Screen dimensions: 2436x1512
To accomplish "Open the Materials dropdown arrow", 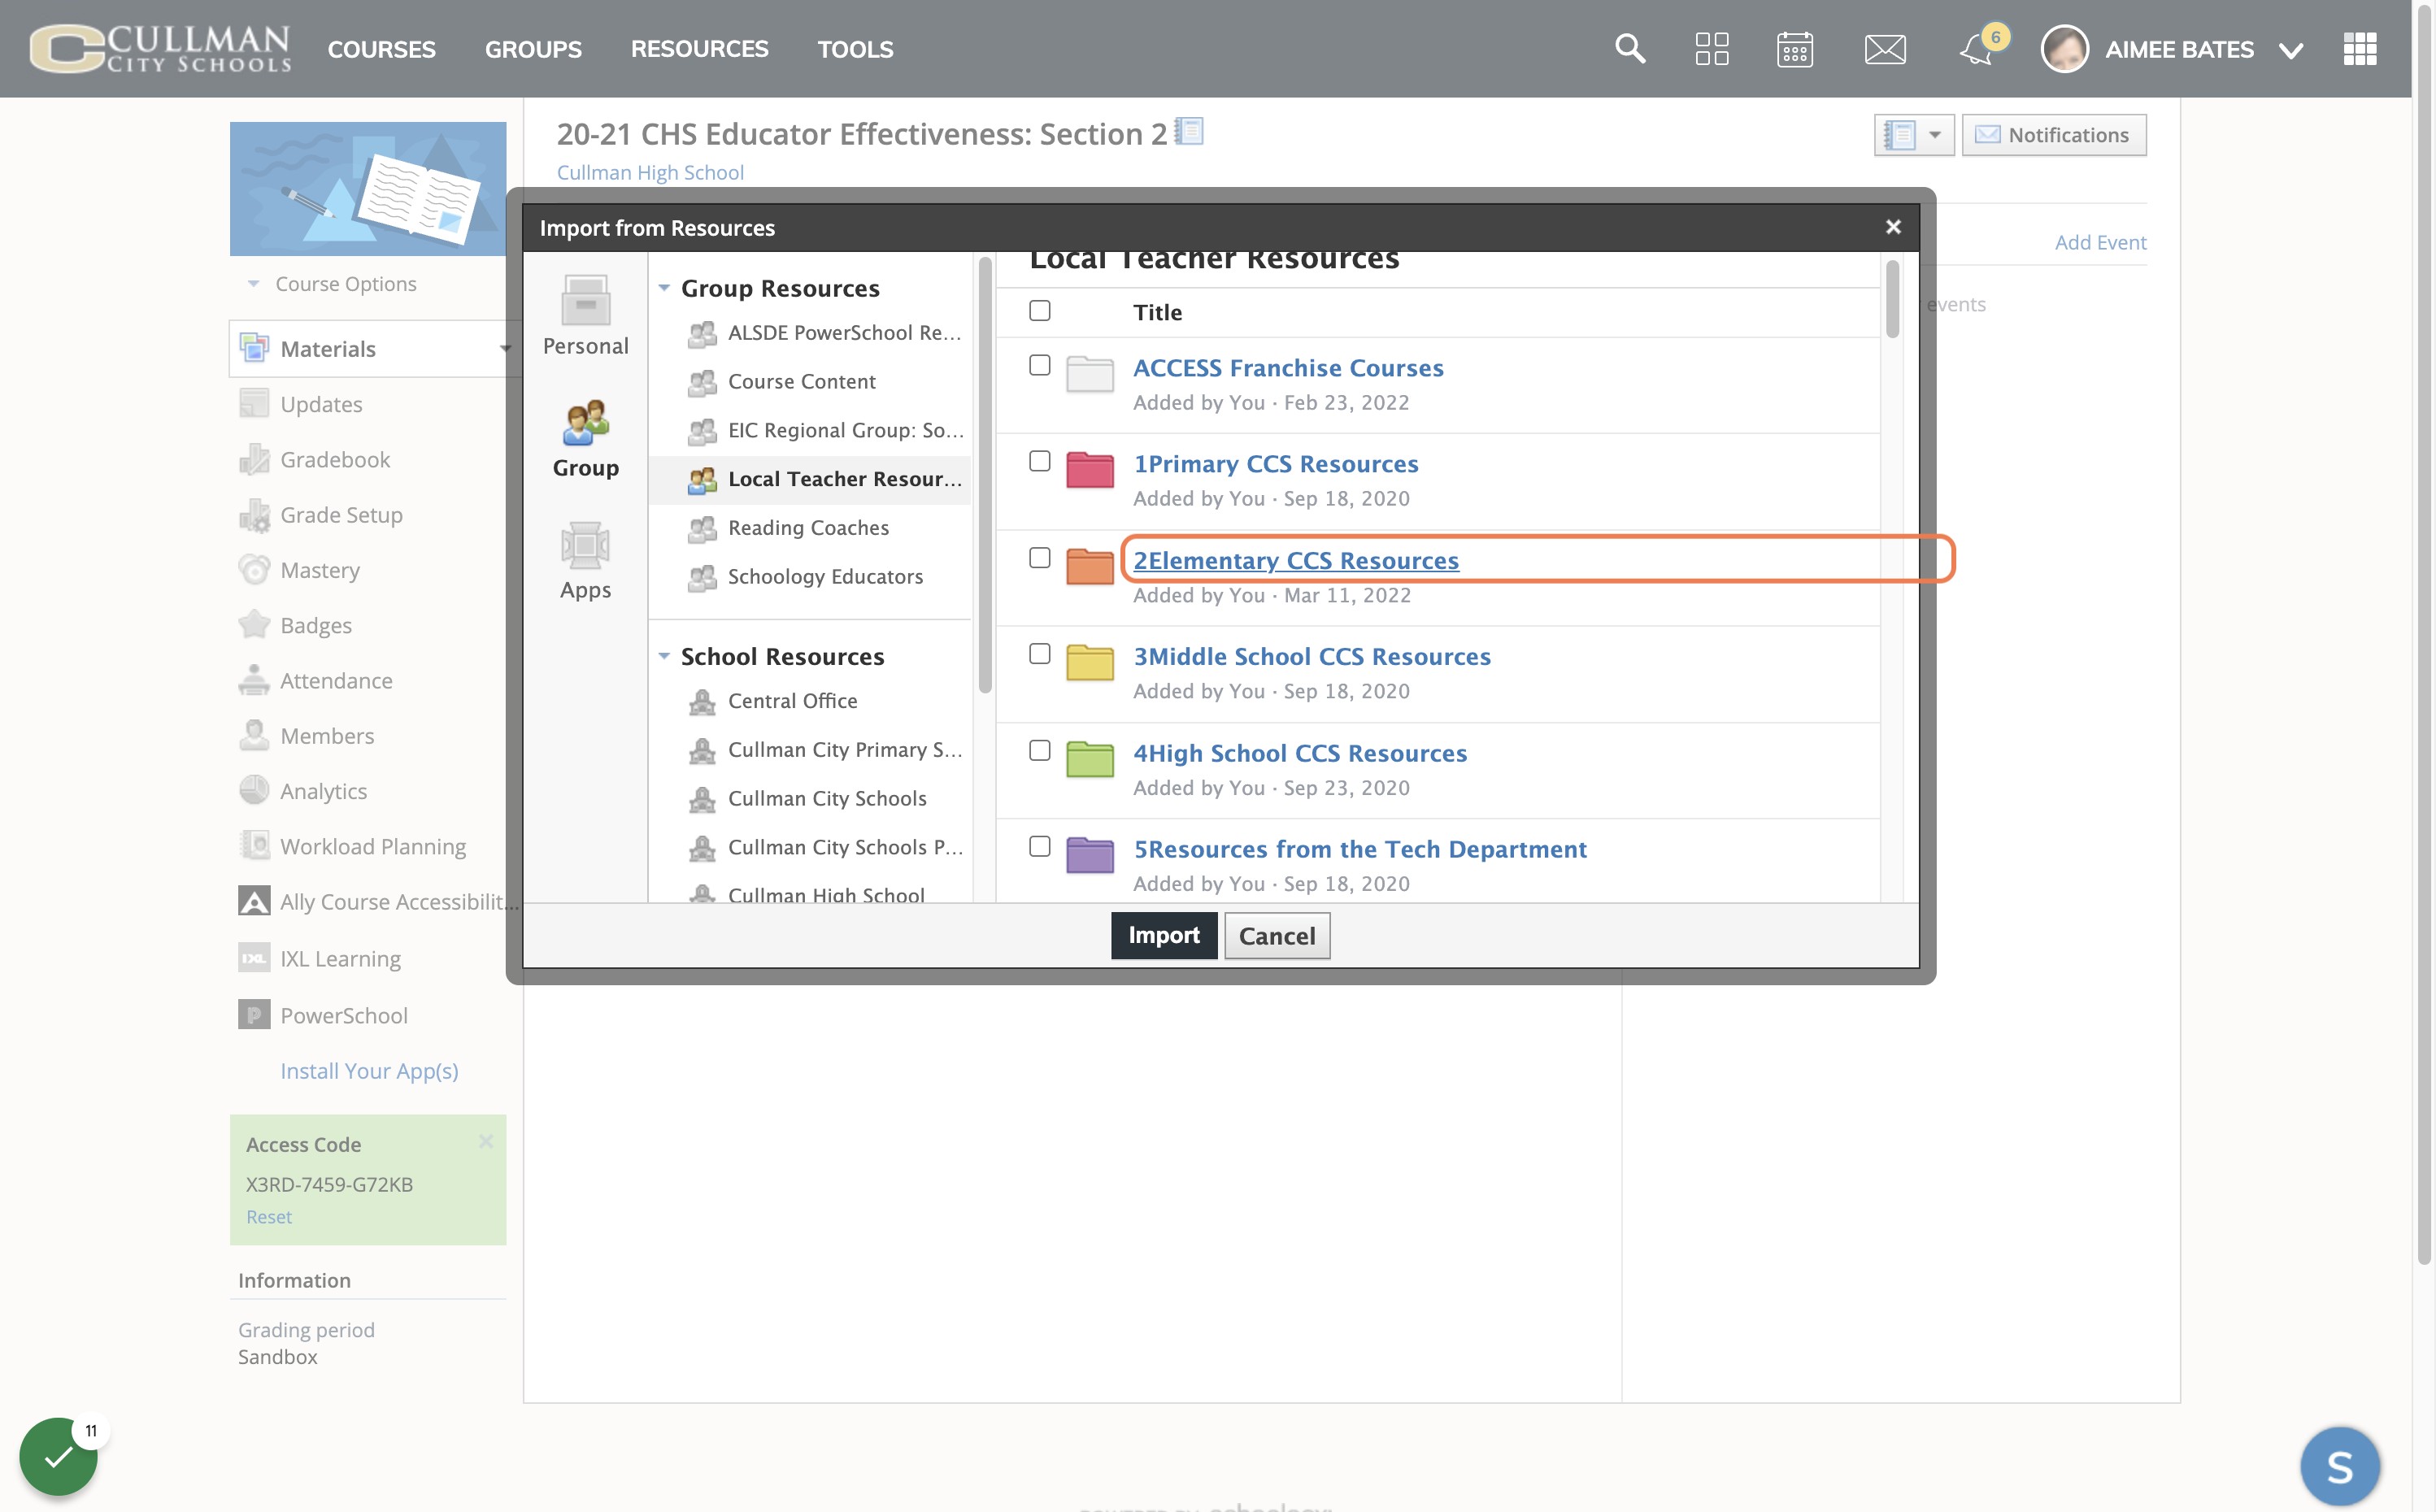I will click(x=505, y=349).
